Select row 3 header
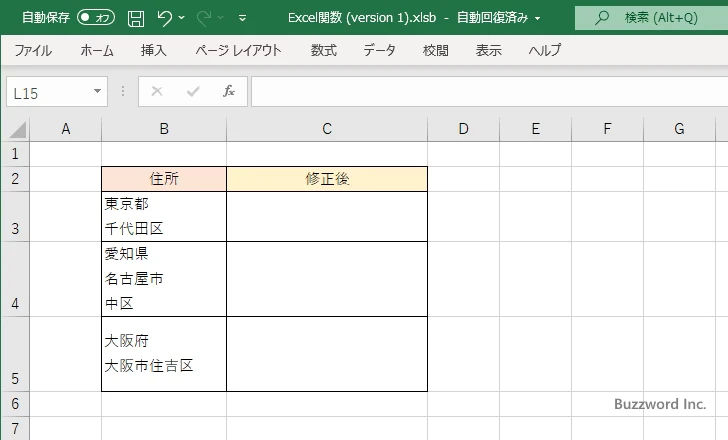This screenshot has width=728, height=440. point(15,217)
